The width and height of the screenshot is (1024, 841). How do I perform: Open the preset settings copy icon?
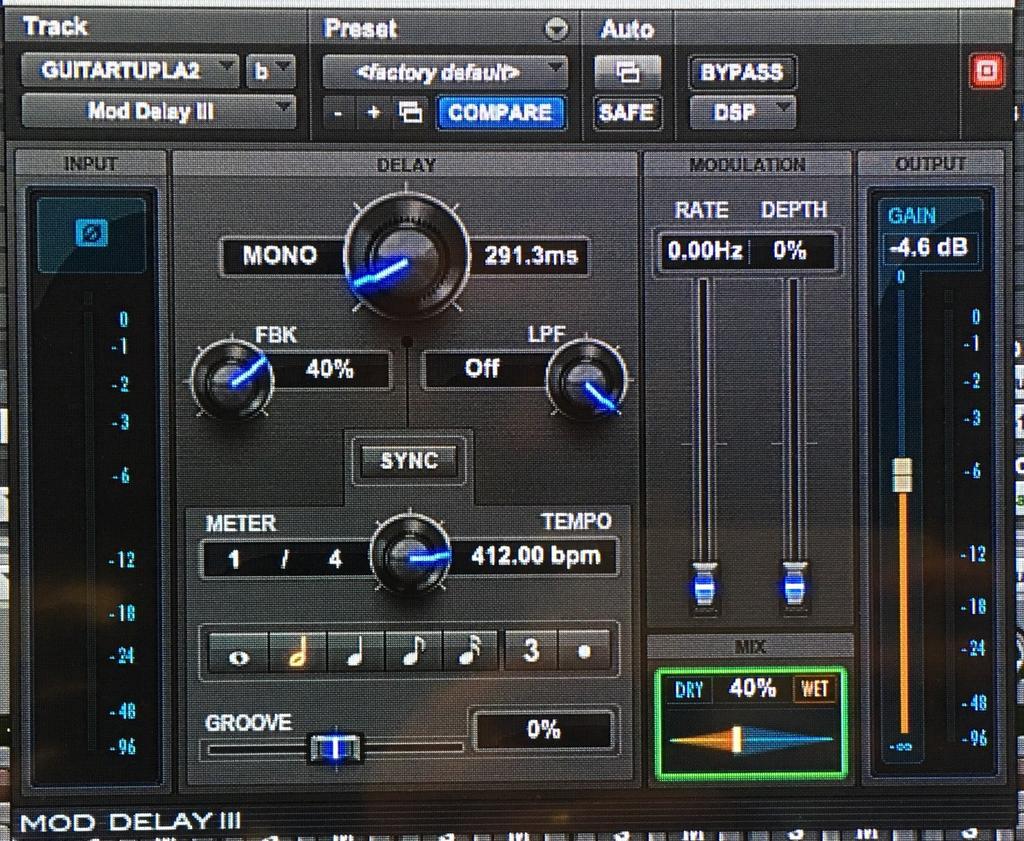click(411, 113)
